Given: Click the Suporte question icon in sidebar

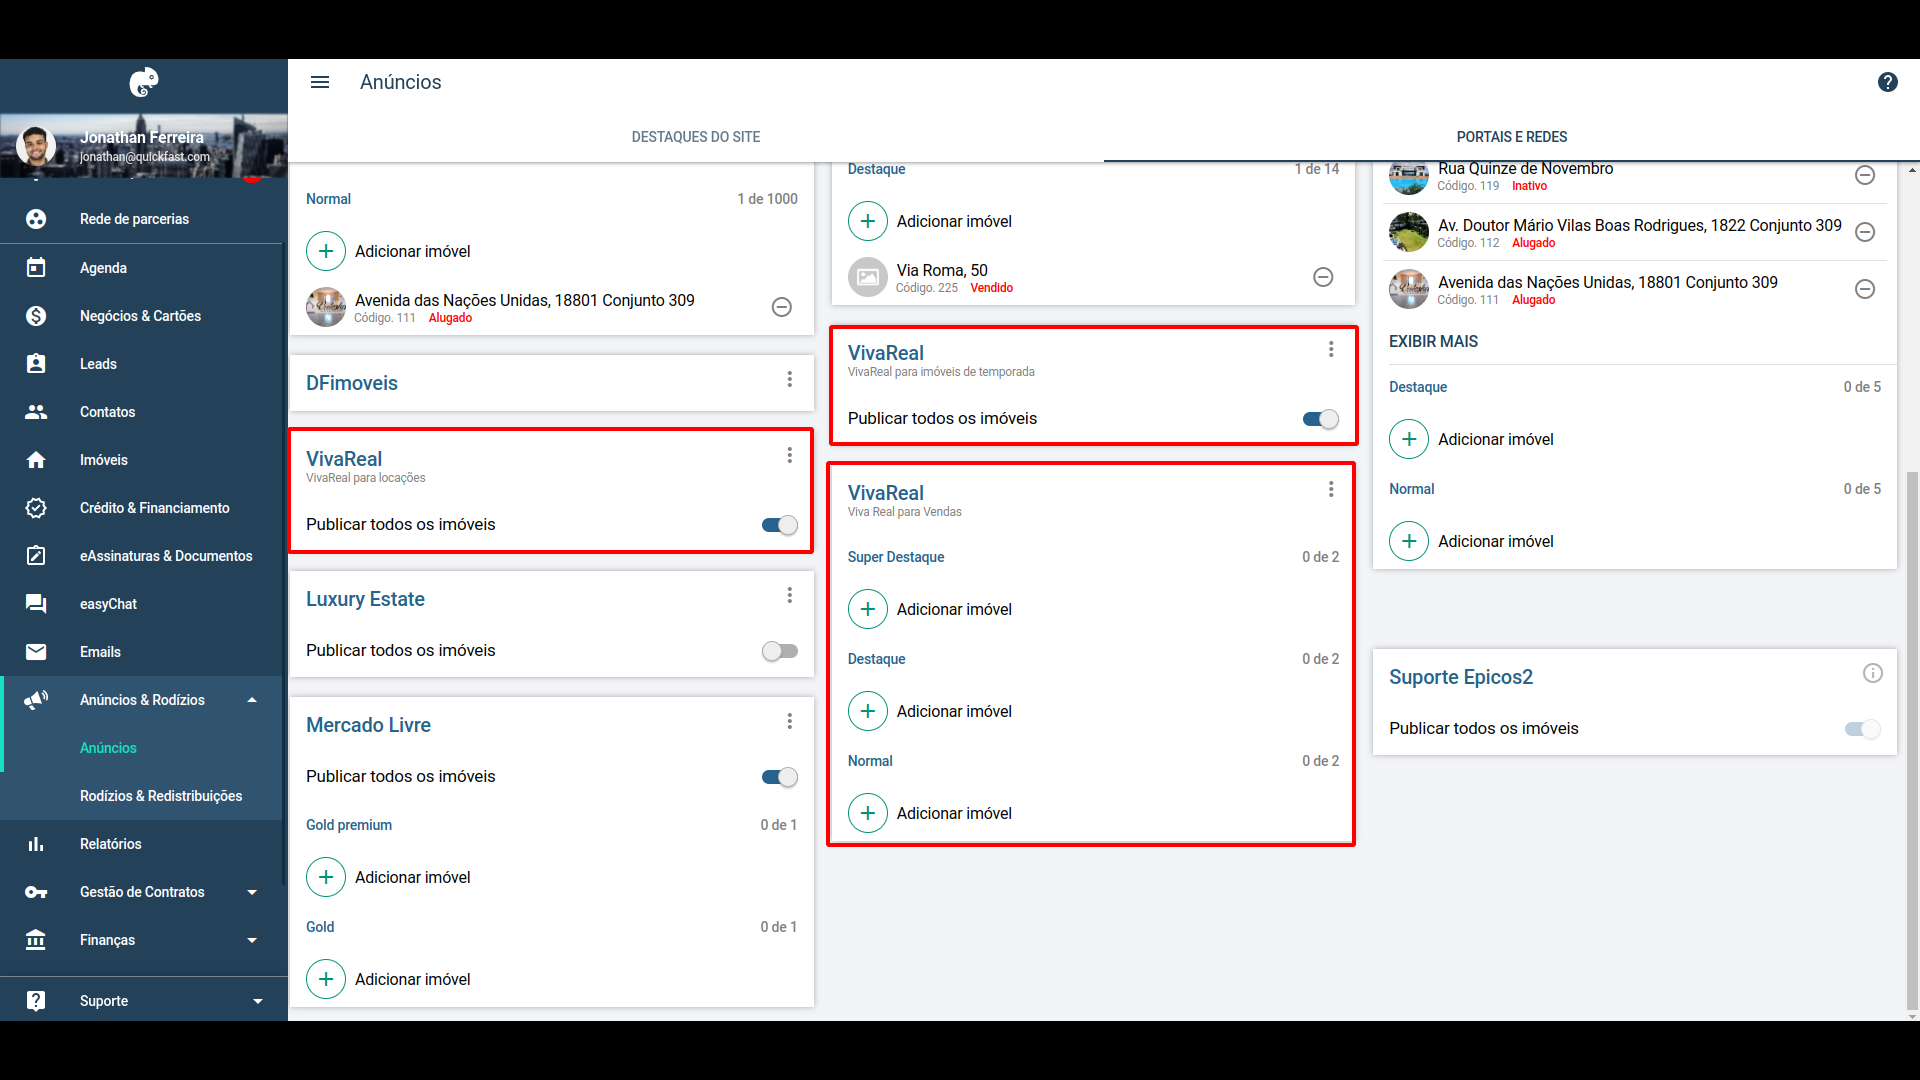Looking at the screenshot, I should [x=36, y=1001].
